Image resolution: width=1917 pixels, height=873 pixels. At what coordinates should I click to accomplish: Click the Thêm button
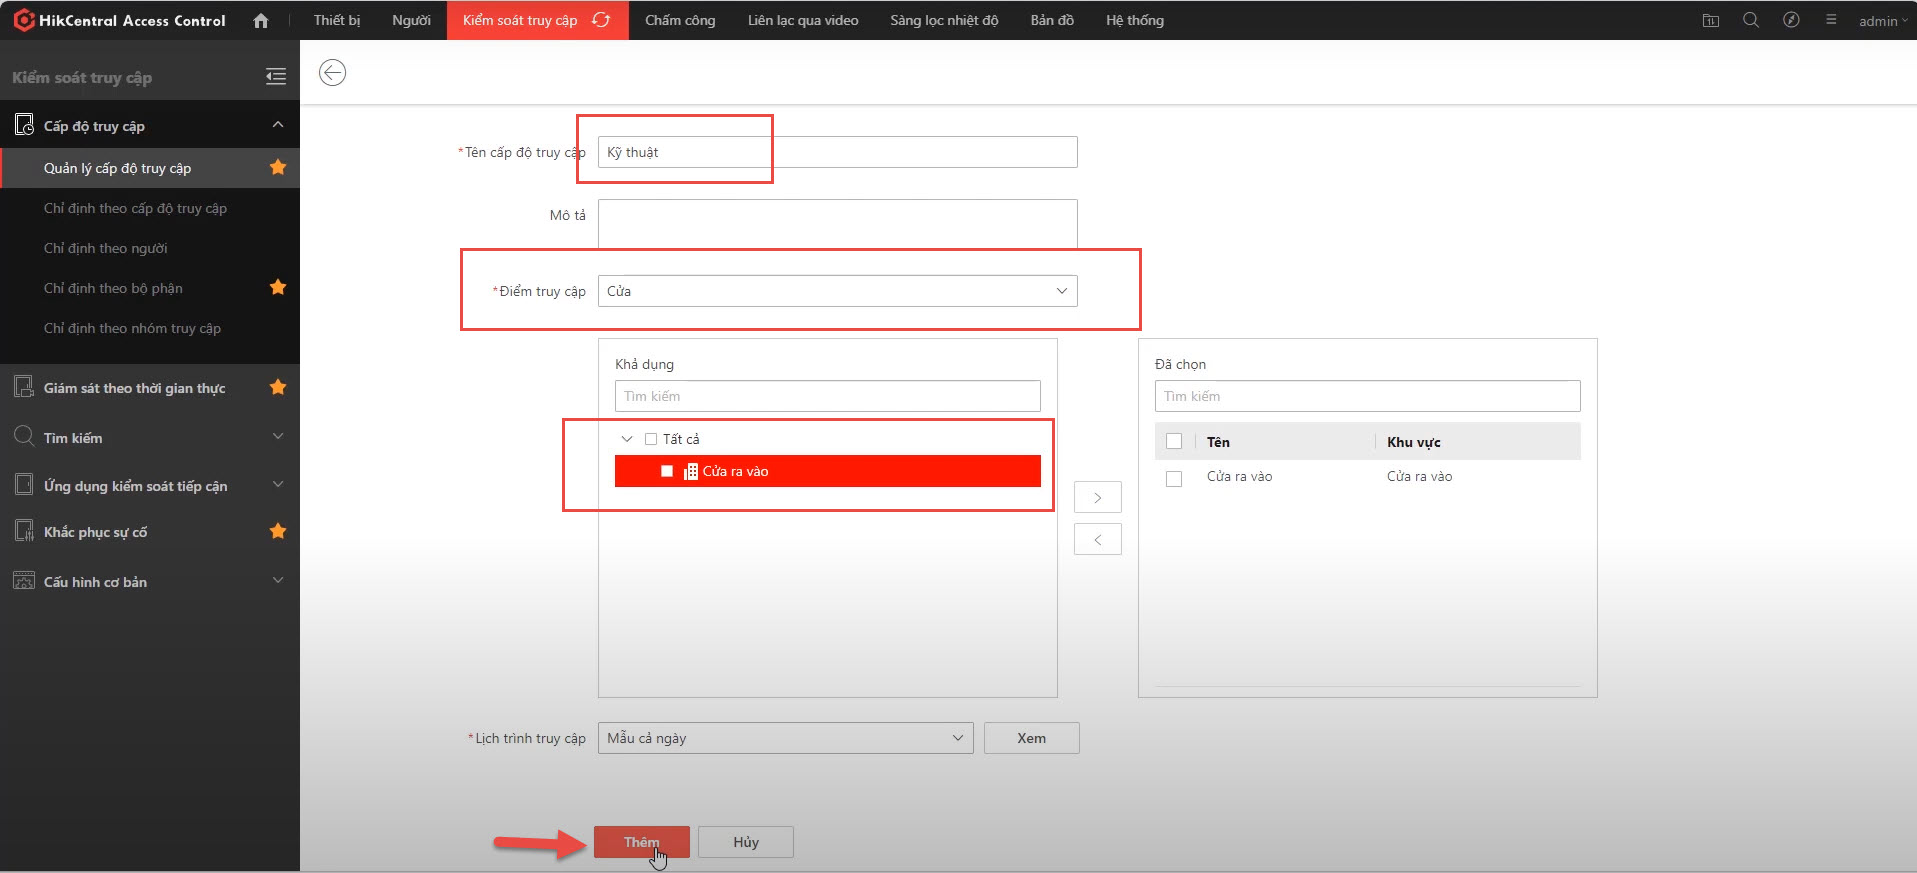[x=641, y=842]
